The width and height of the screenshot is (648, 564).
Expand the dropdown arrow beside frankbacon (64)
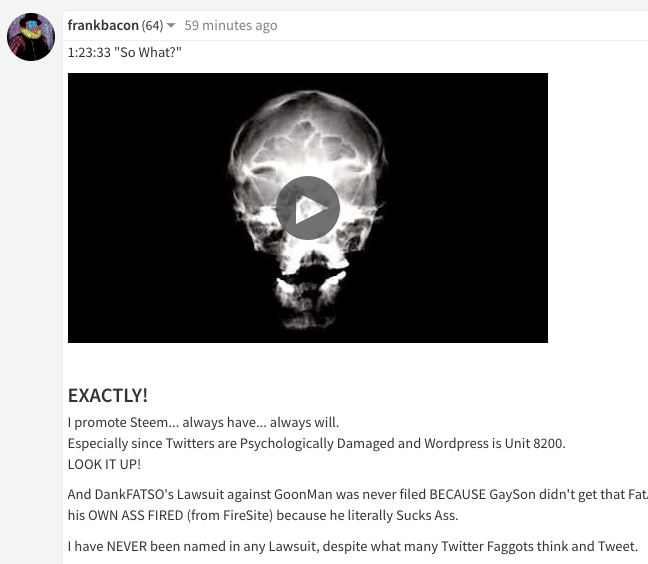[171, 26]
